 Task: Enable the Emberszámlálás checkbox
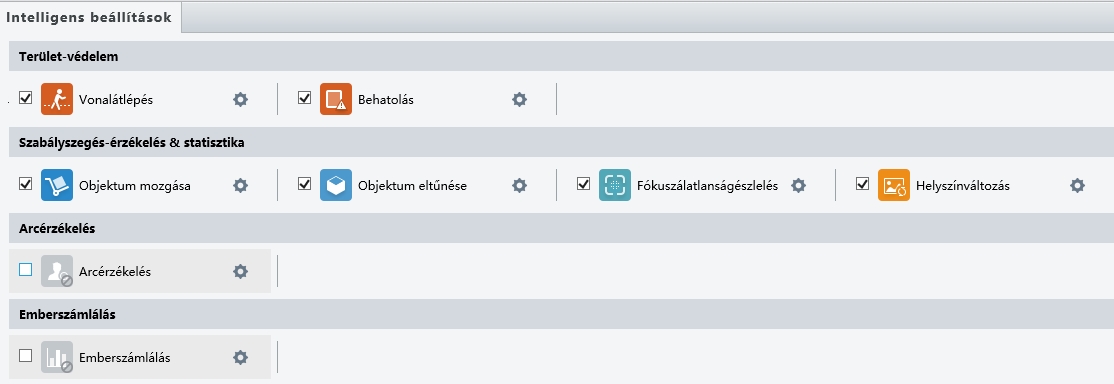click(x=26, y=356)
